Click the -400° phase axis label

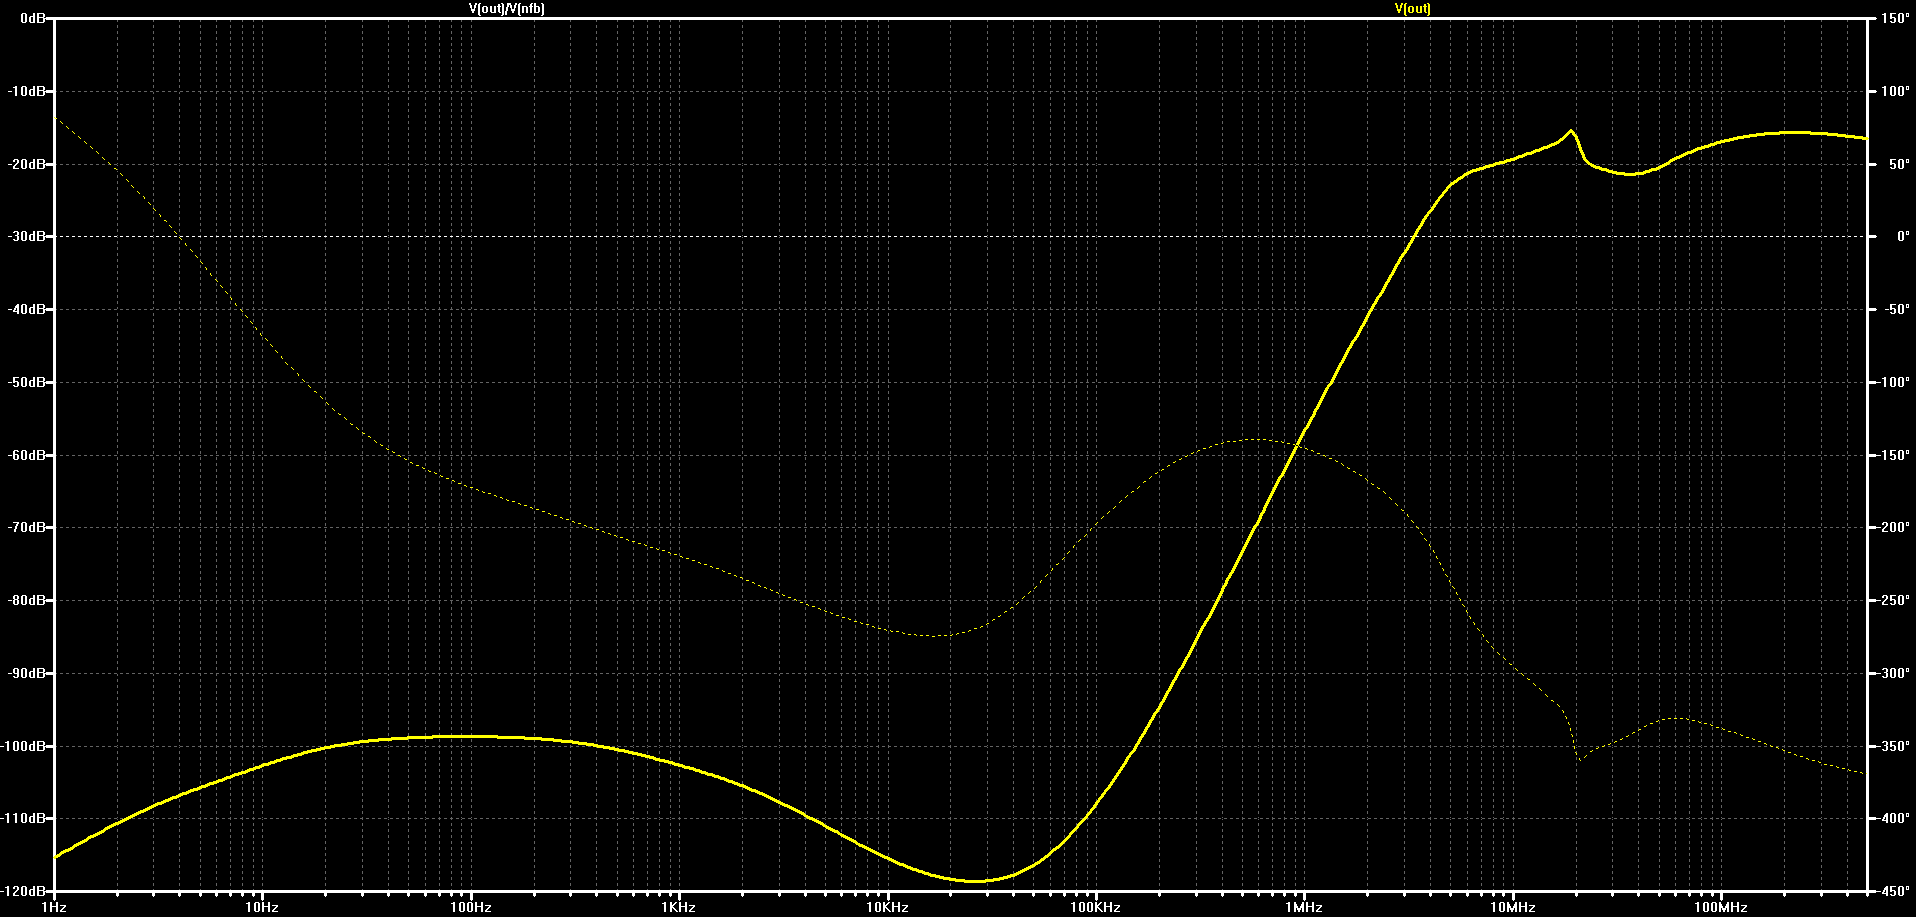coord(1892,818)
